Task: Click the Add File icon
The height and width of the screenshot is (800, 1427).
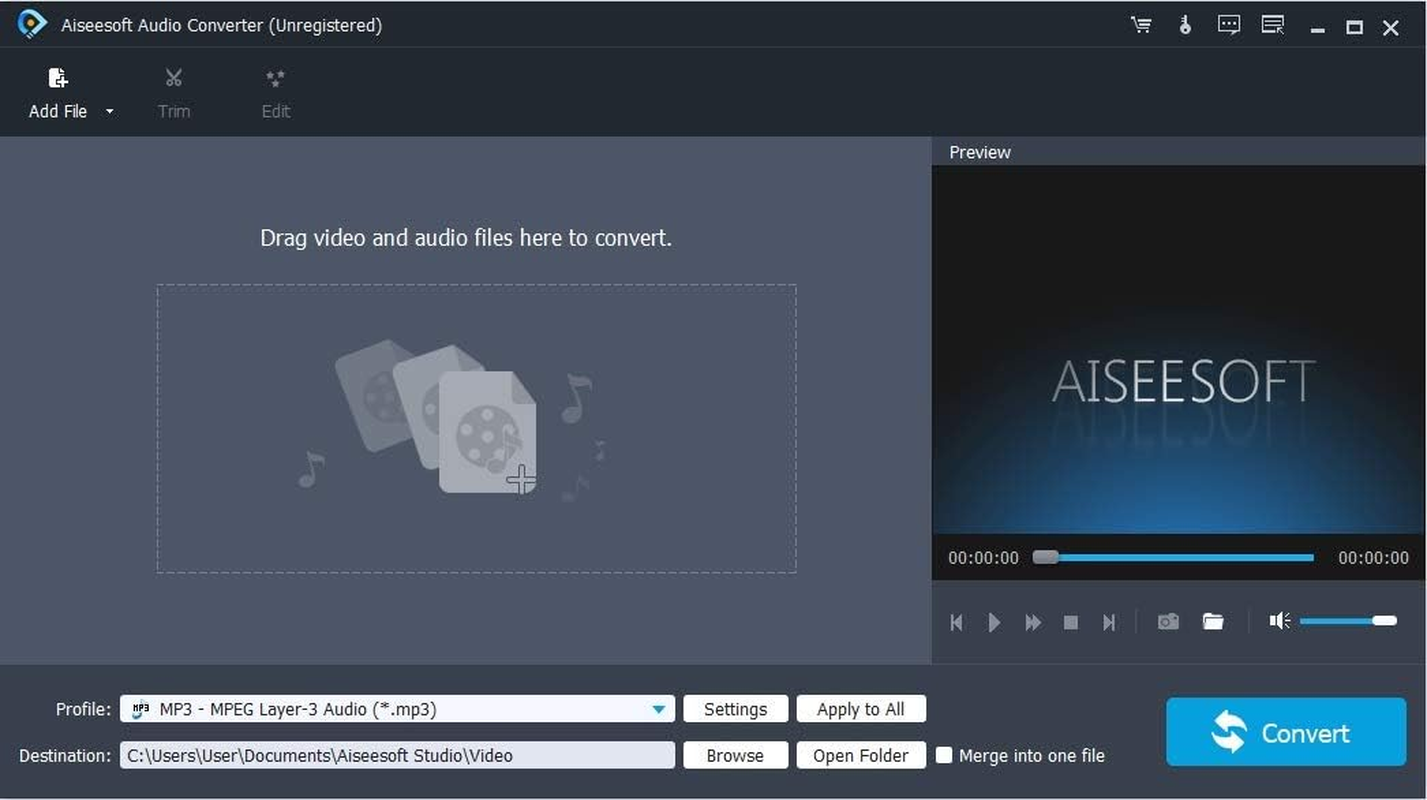Action: (x=57, y=78)
